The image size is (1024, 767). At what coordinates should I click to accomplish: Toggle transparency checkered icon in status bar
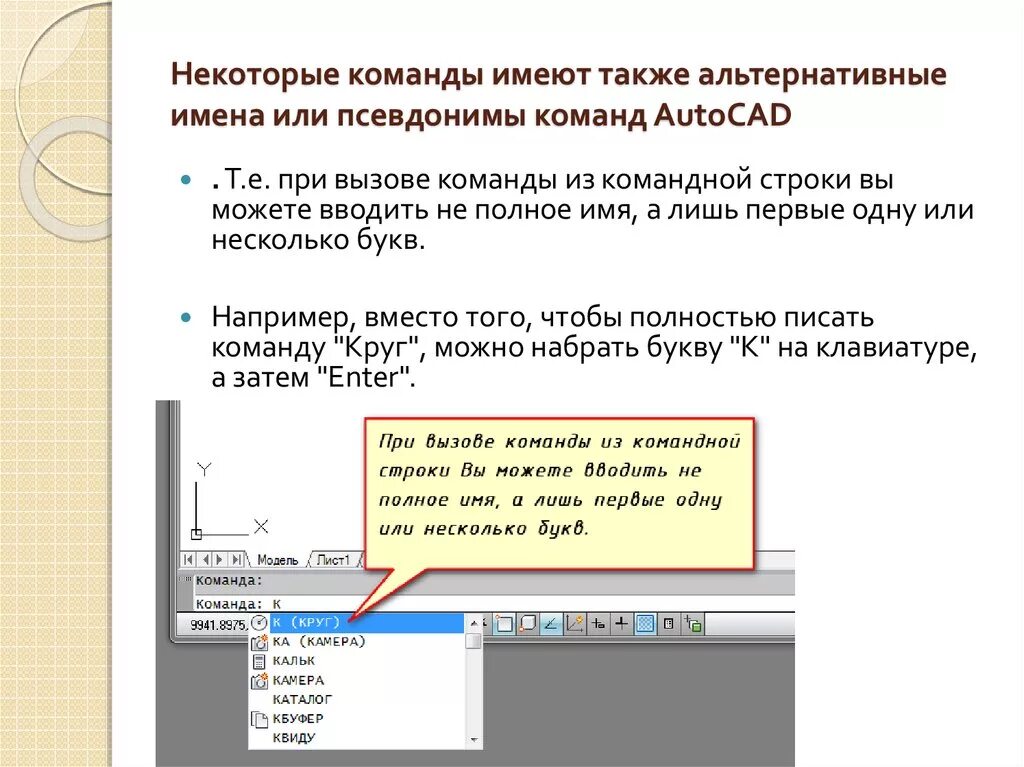coord(645,624)
